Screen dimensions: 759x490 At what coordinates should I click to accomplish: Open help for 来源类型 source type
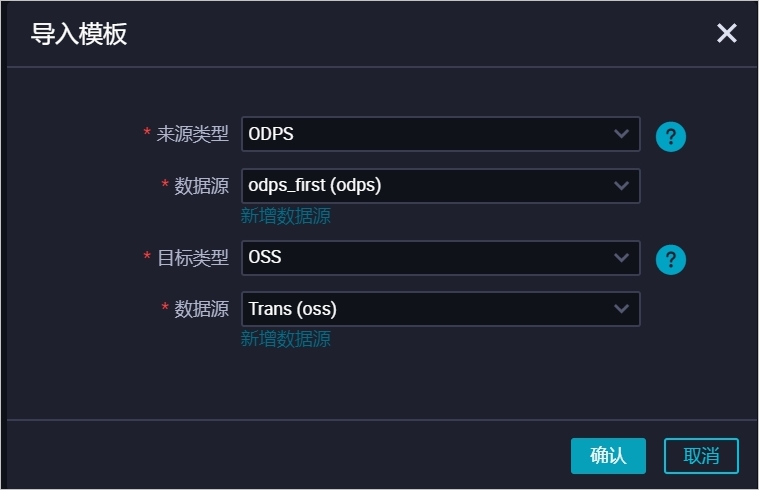click(x=670, y=137)
